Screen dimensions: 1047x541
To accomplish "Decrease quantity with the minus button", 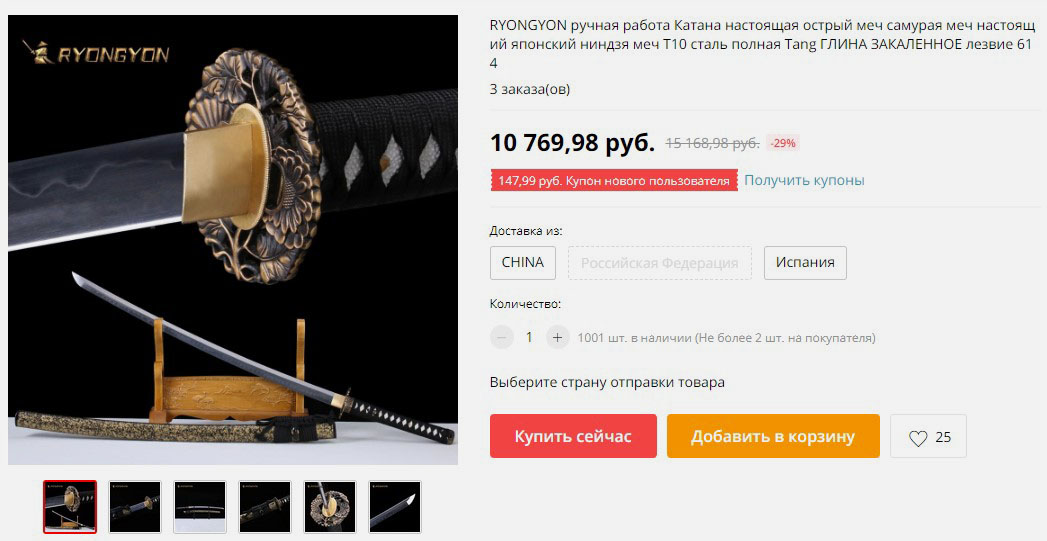I will [501, 337].
